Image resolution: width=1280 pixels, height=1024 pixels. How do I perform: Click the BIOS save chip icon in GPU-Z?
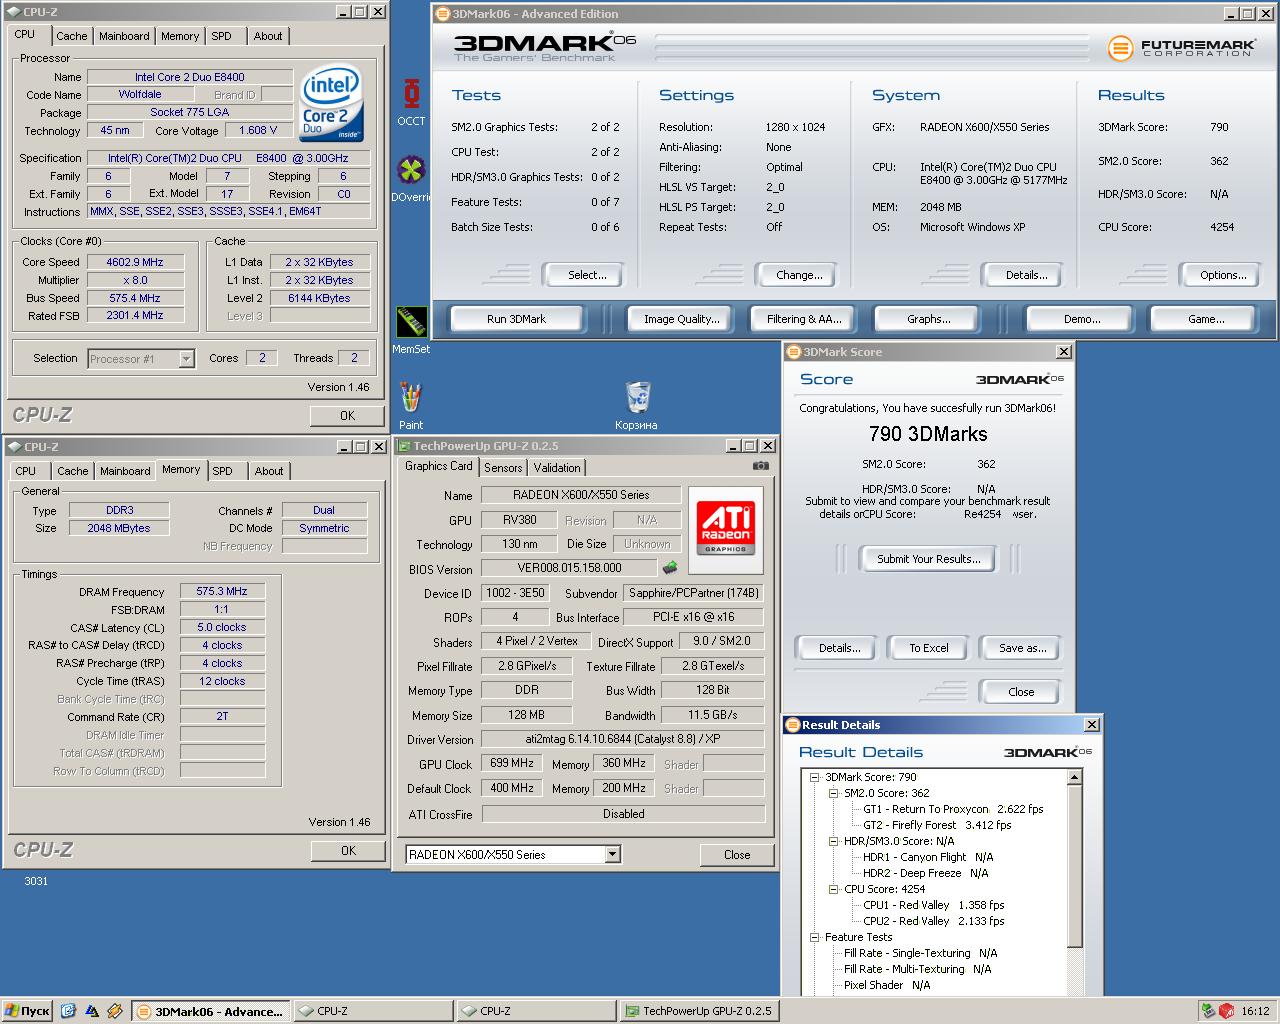[669, 568]
